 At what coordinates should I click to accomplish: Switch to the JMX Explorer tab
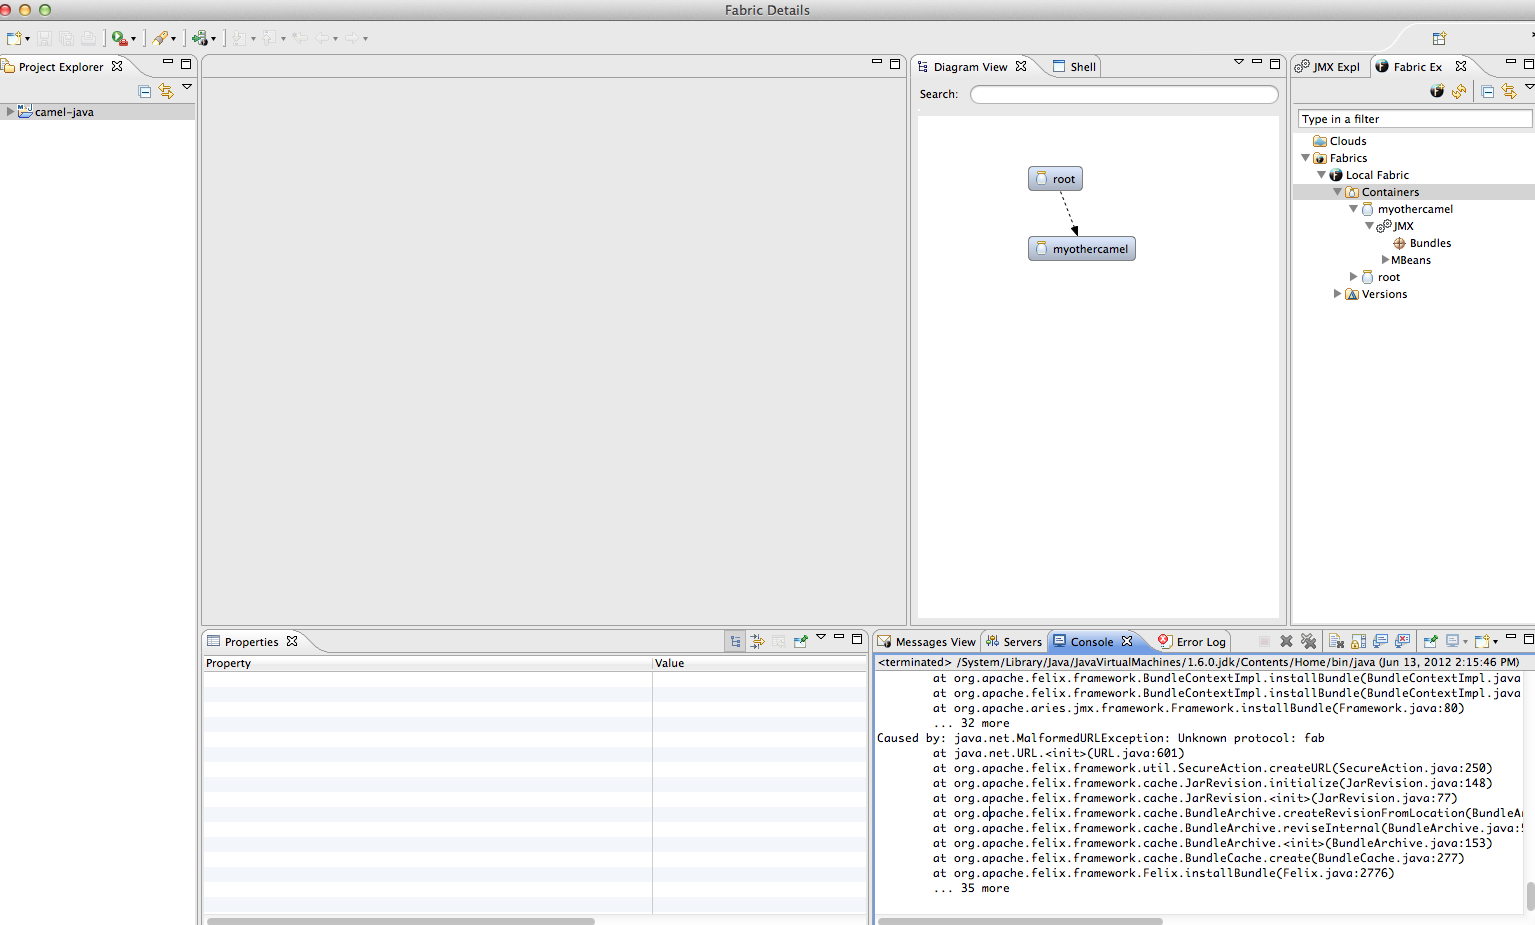1328,67
